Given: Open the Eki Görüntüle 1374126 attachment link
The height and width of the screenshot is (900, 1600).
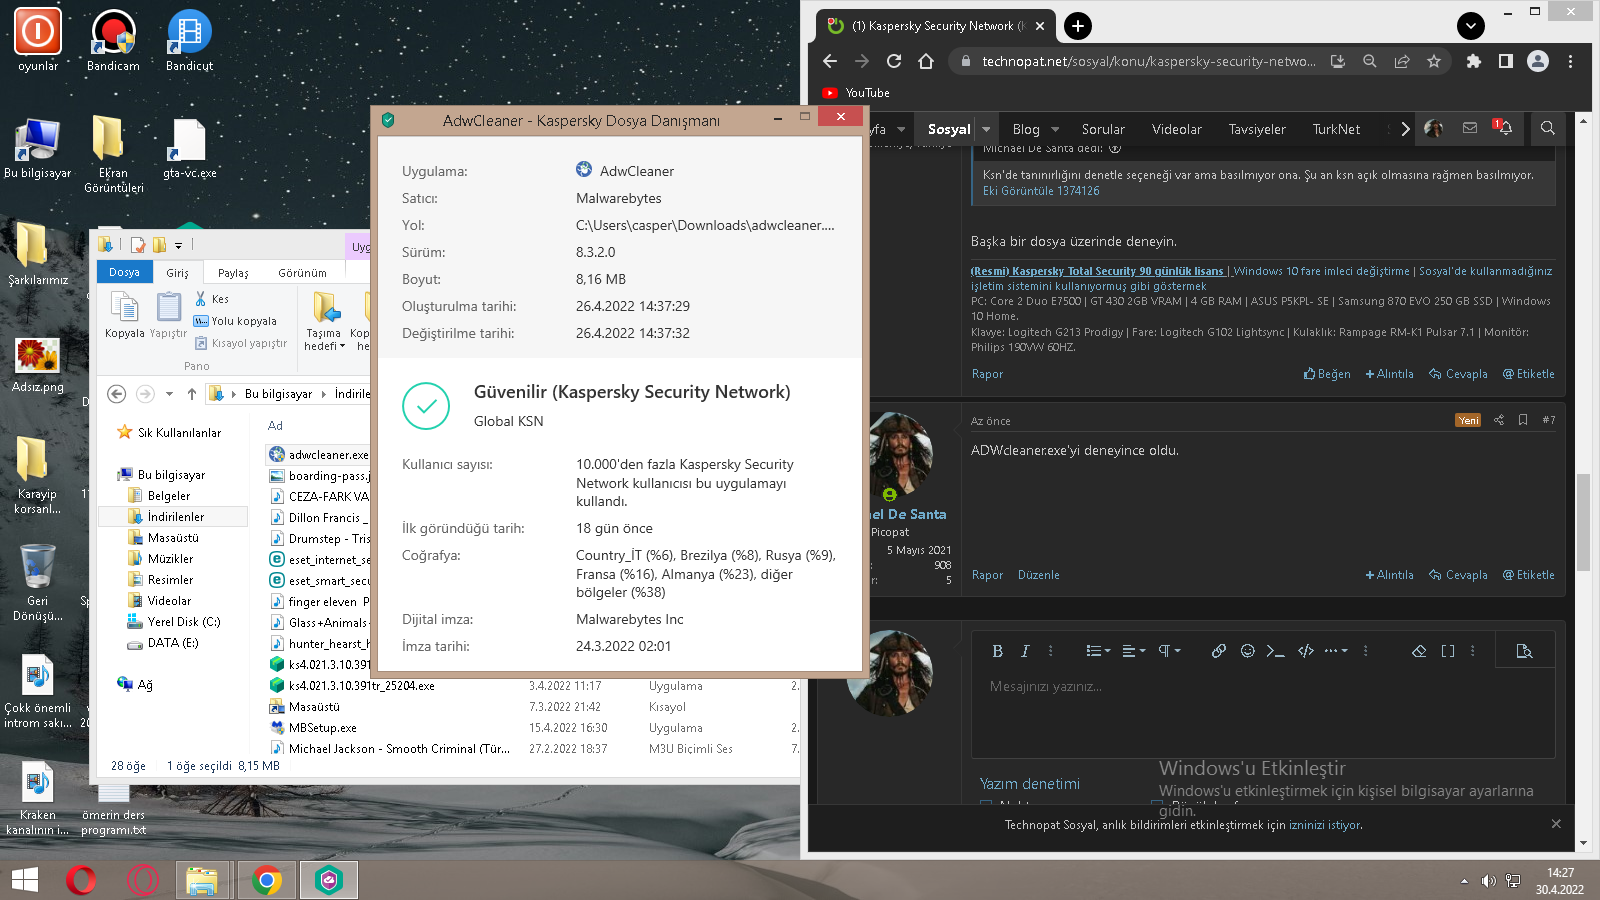Looking at the screenshot, I should 1040,191.
